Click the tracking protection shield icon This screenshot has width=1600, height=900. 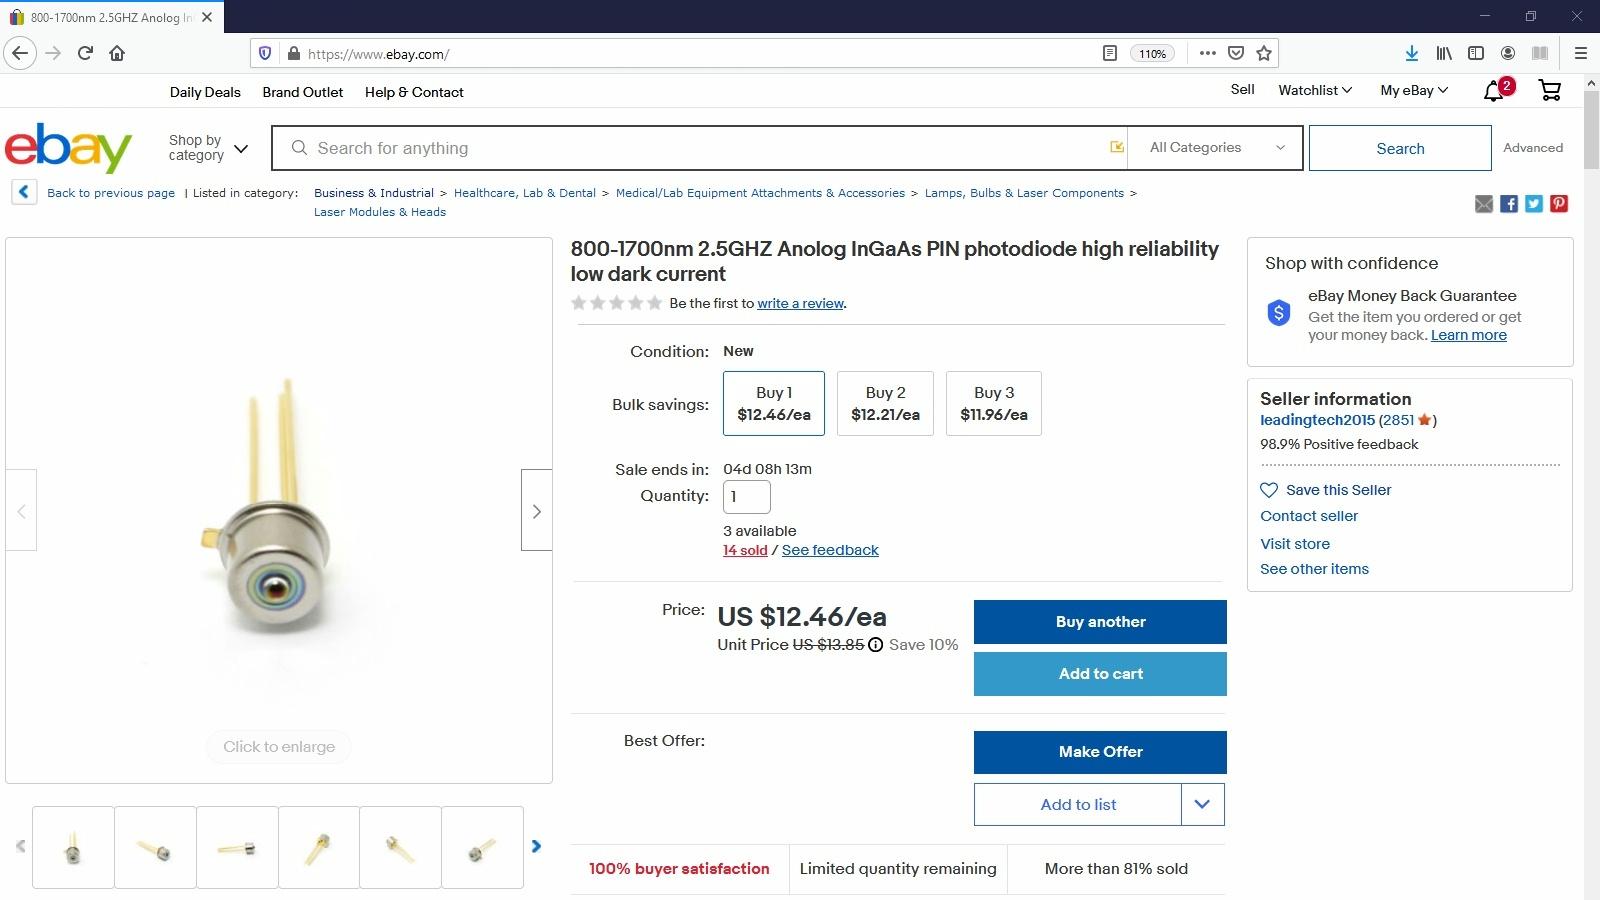[265, 53]
